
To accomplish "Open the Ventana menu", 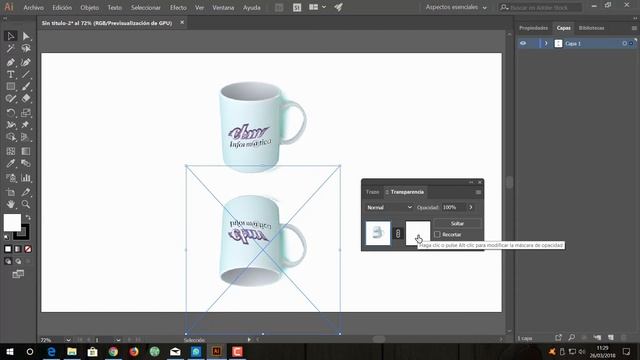I will [x=223, y=8].
